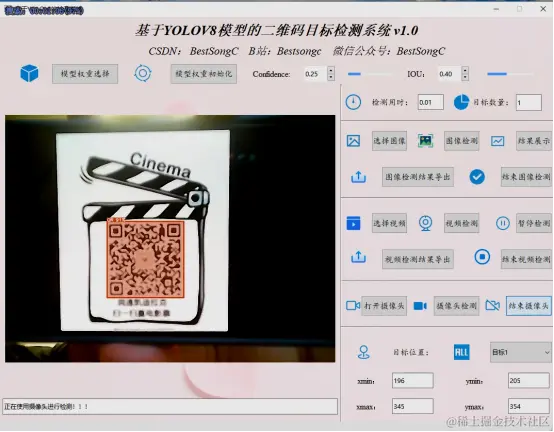This screenshot has width=554, height=432.
Task: Click the solid blue camera icon
Action: tap(420, 306)
